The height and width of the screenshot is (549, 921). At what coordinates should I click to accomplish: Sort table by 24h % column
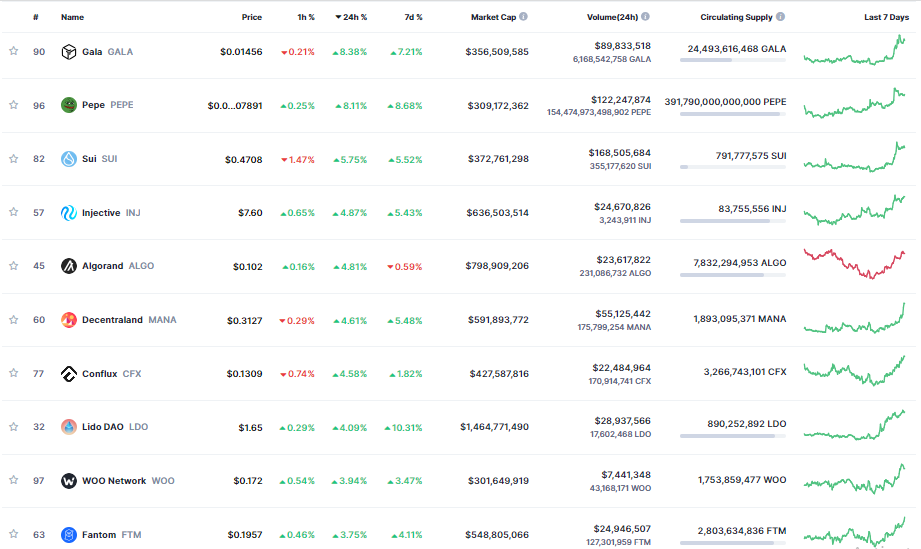click(351, 17)
